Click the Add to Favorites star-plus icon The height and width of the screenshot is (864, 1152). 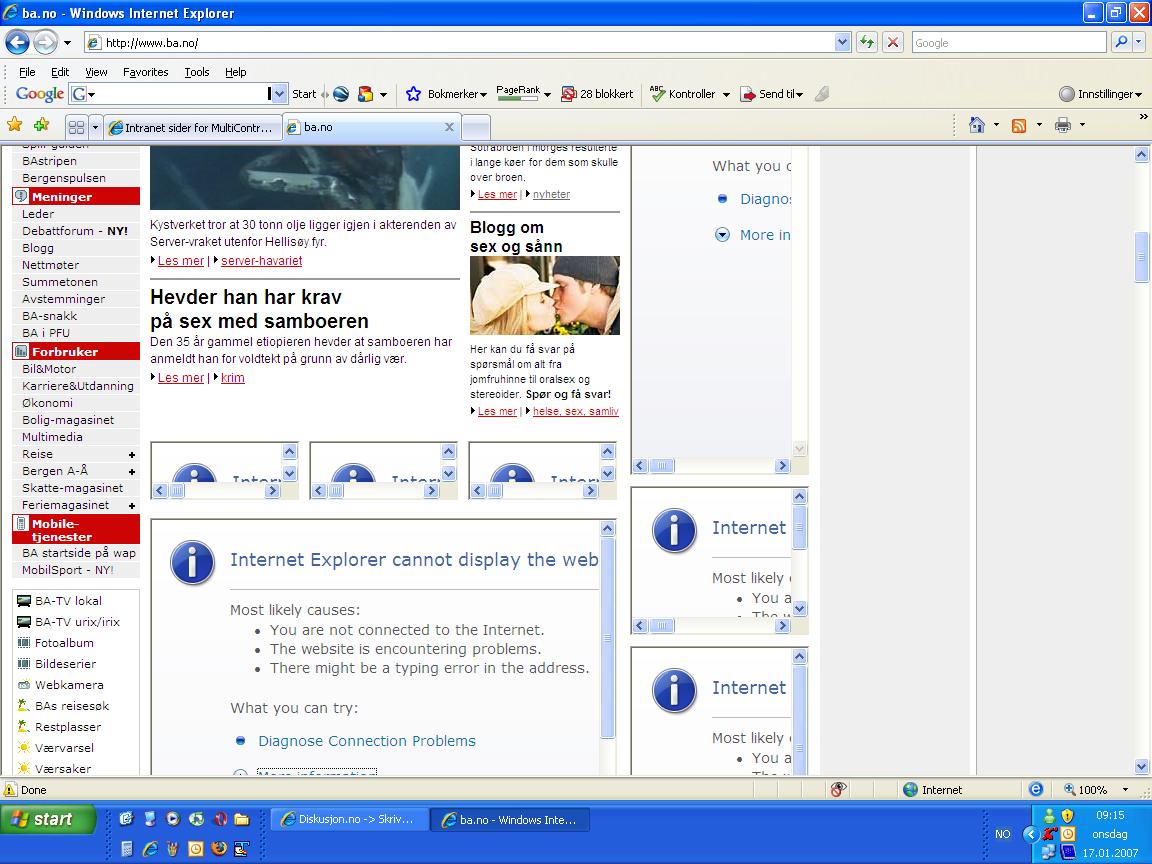[x=41, y=125]
